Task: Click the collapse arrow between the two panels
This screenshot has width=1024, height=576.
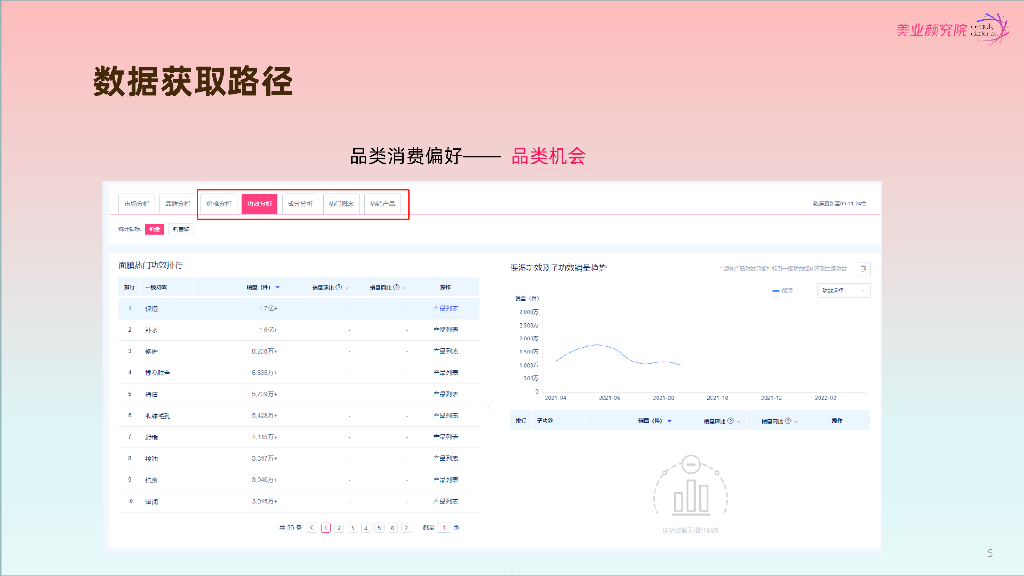Action: 489,405
